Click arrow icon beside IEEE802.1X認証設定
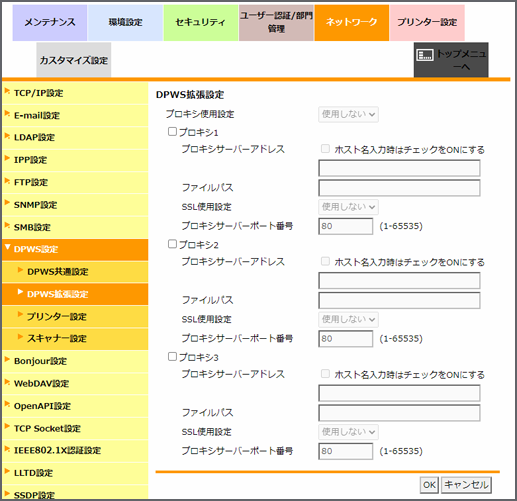This screenshot has height=501, width=517. [7, 449]
